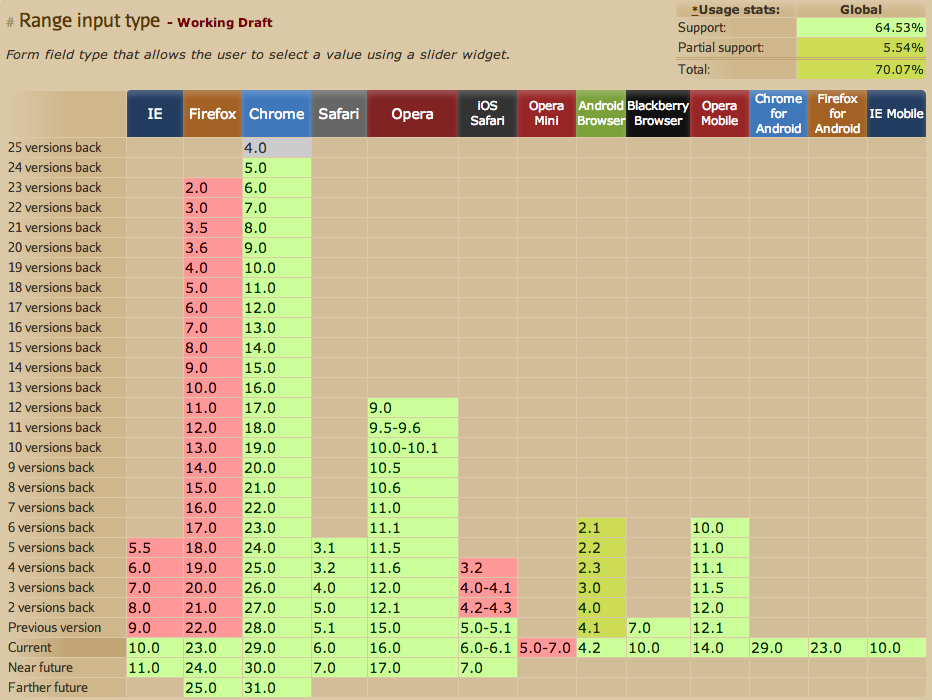This screenshot has width=932, height=700.
Task: Select the IE Mobile column header
Action: point(896,113)
